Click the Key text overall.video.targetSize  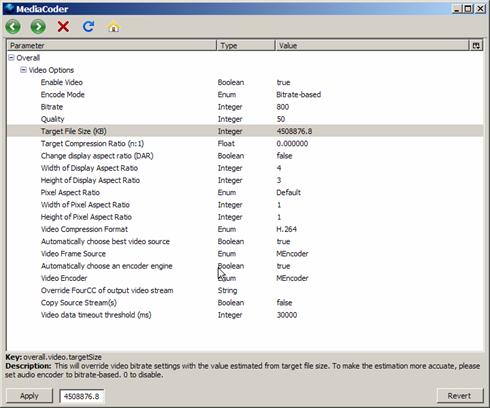coord(62,357)
